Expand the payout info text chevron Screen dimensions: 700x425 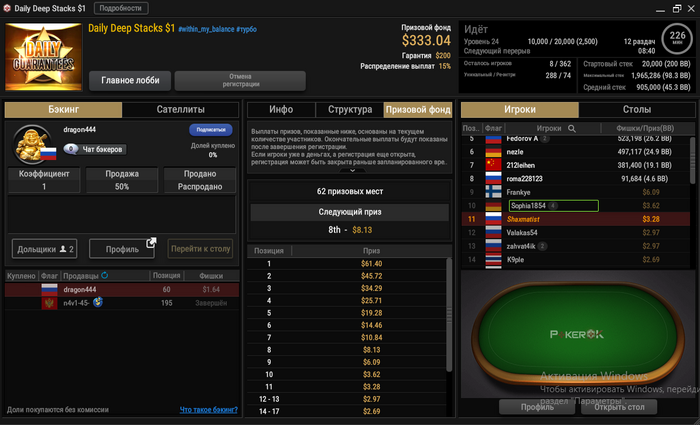coord(352,171)
